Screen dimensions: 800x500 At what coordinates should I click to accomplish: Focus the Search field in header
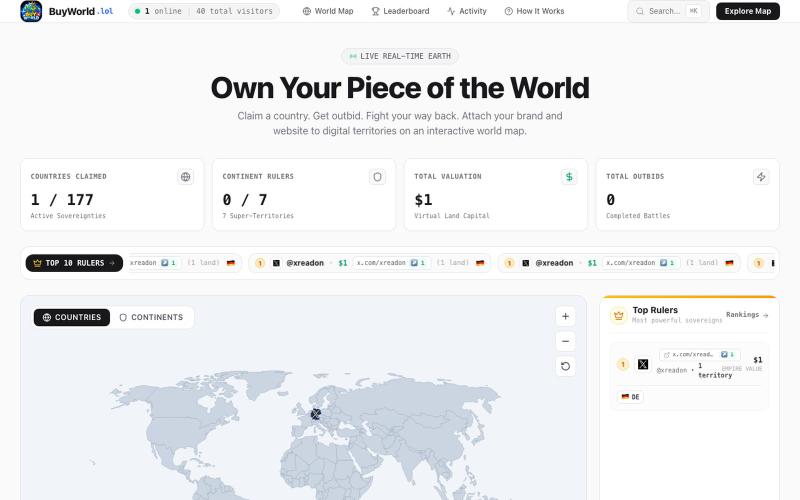coord(668,11)
